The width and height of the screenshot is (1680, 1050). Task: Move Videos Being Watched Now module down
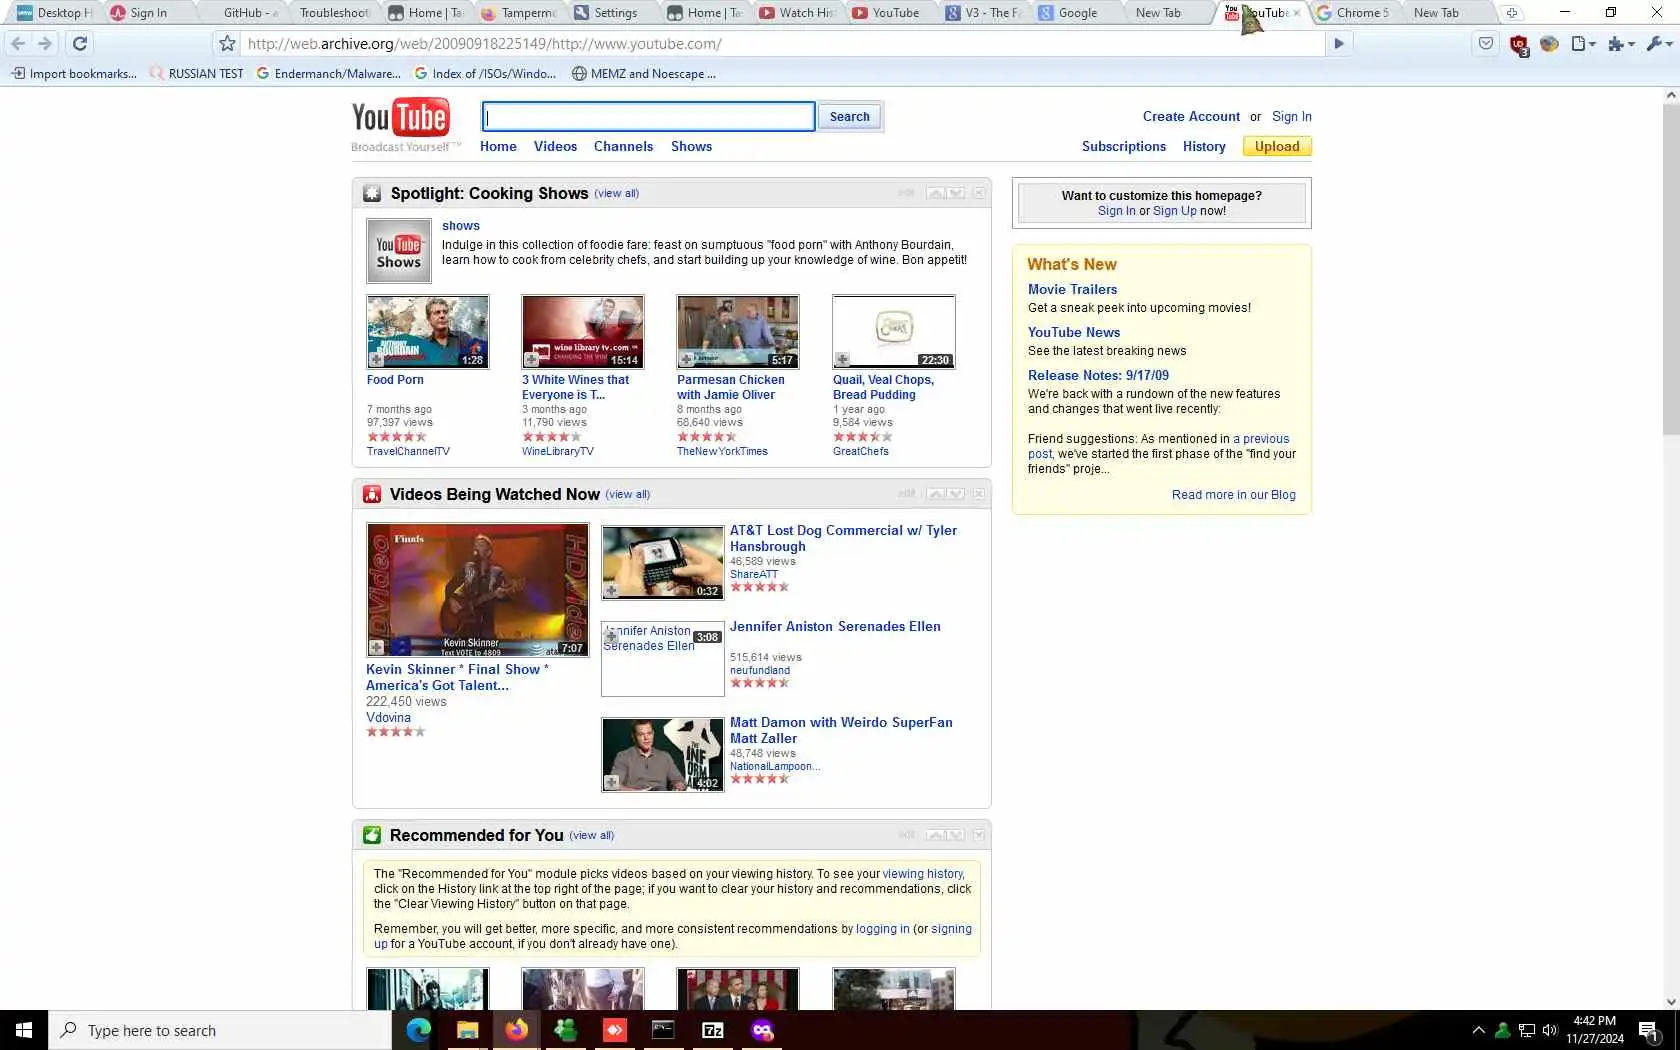pyautogui.click(x=956, y=494)
